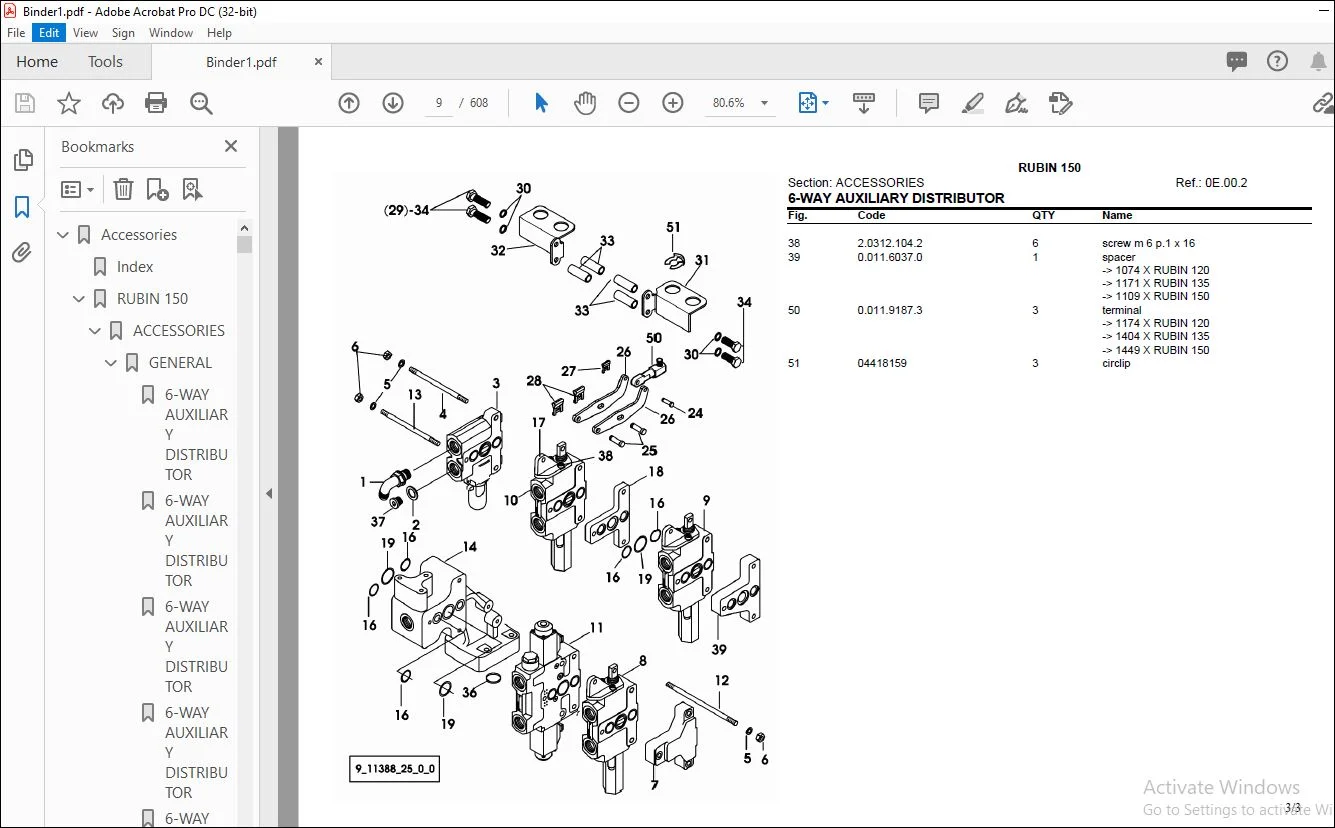Enable scrolling mode from the toolbar

click(864, 103)
